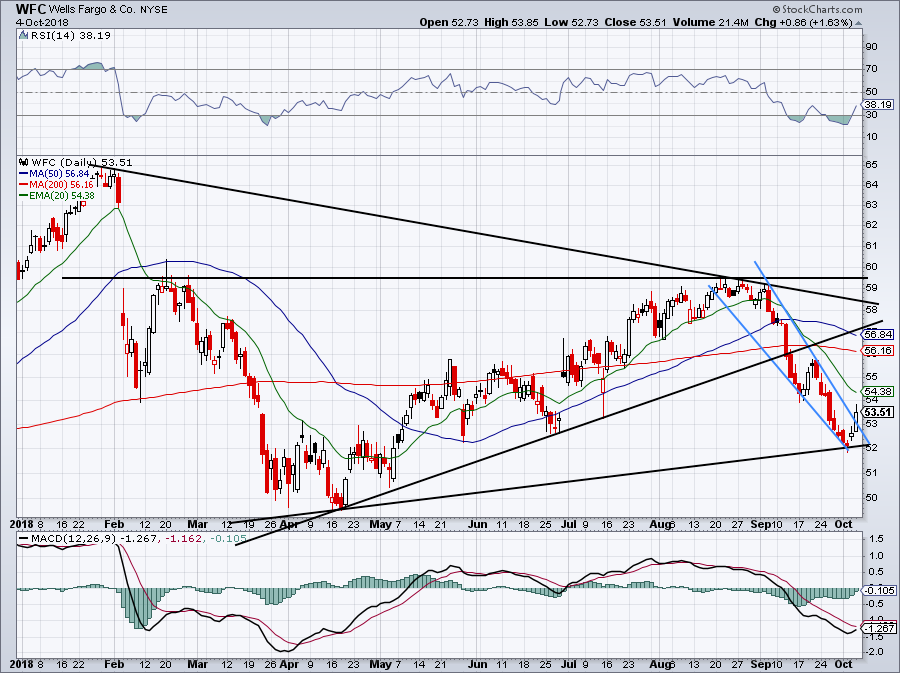Click Apr on the price chart's date axis

pos(289,524)
